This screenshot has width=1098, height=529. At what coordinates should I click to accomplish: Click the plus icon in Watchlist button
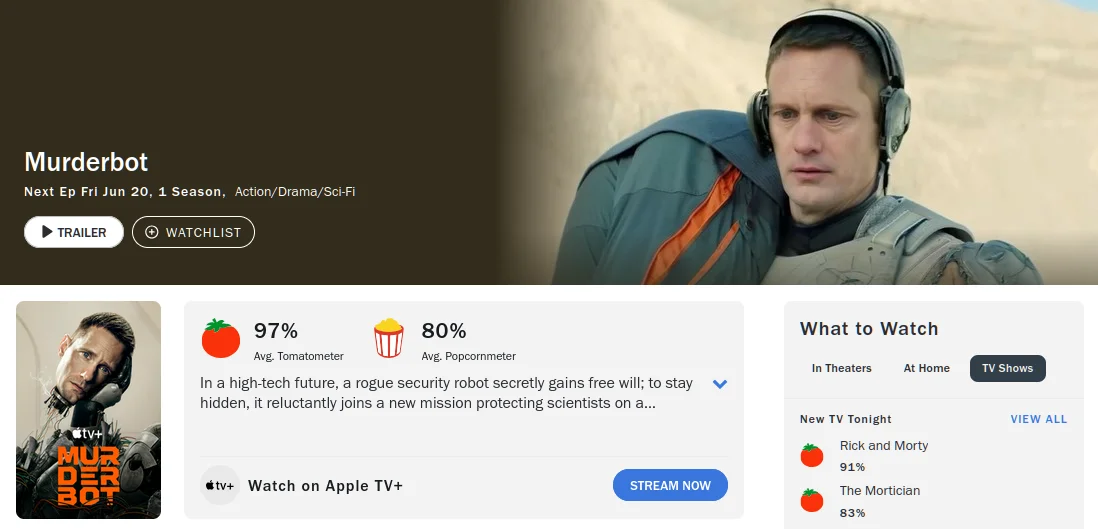(x=151, y=232)
